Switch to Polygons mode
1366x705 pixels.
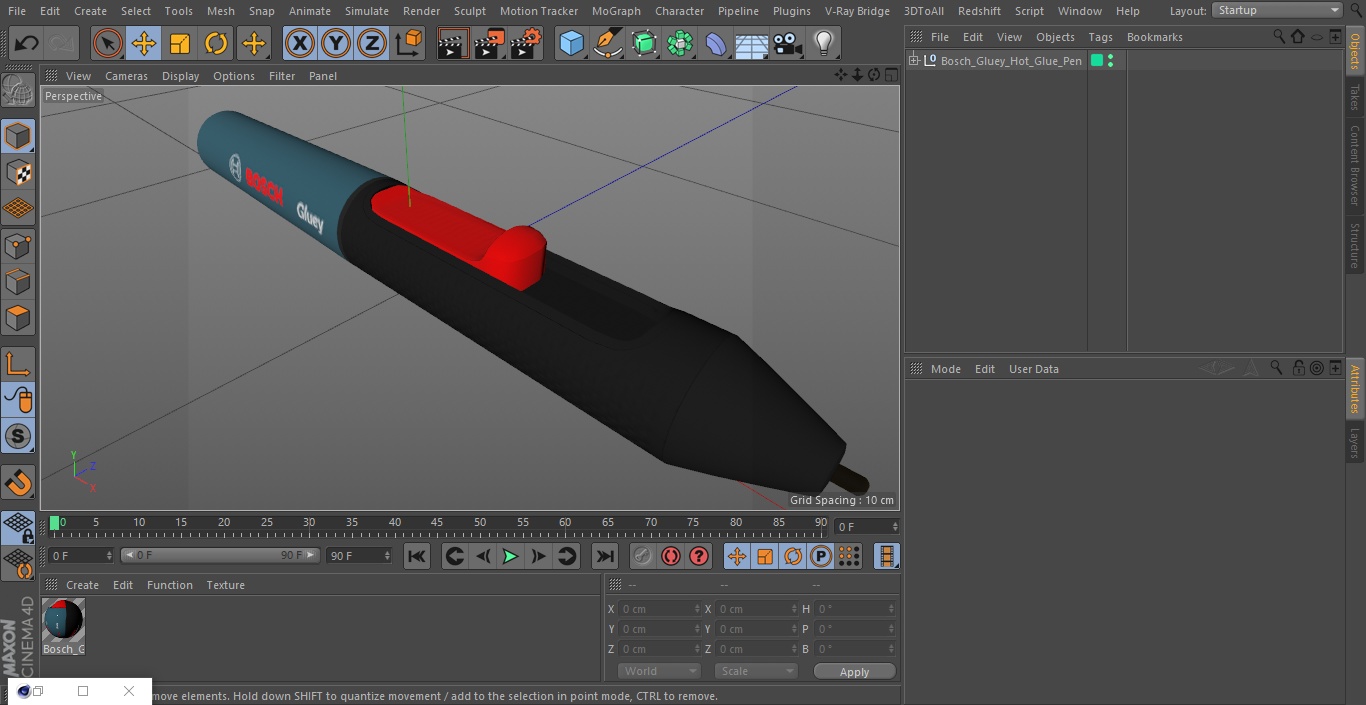18,318
